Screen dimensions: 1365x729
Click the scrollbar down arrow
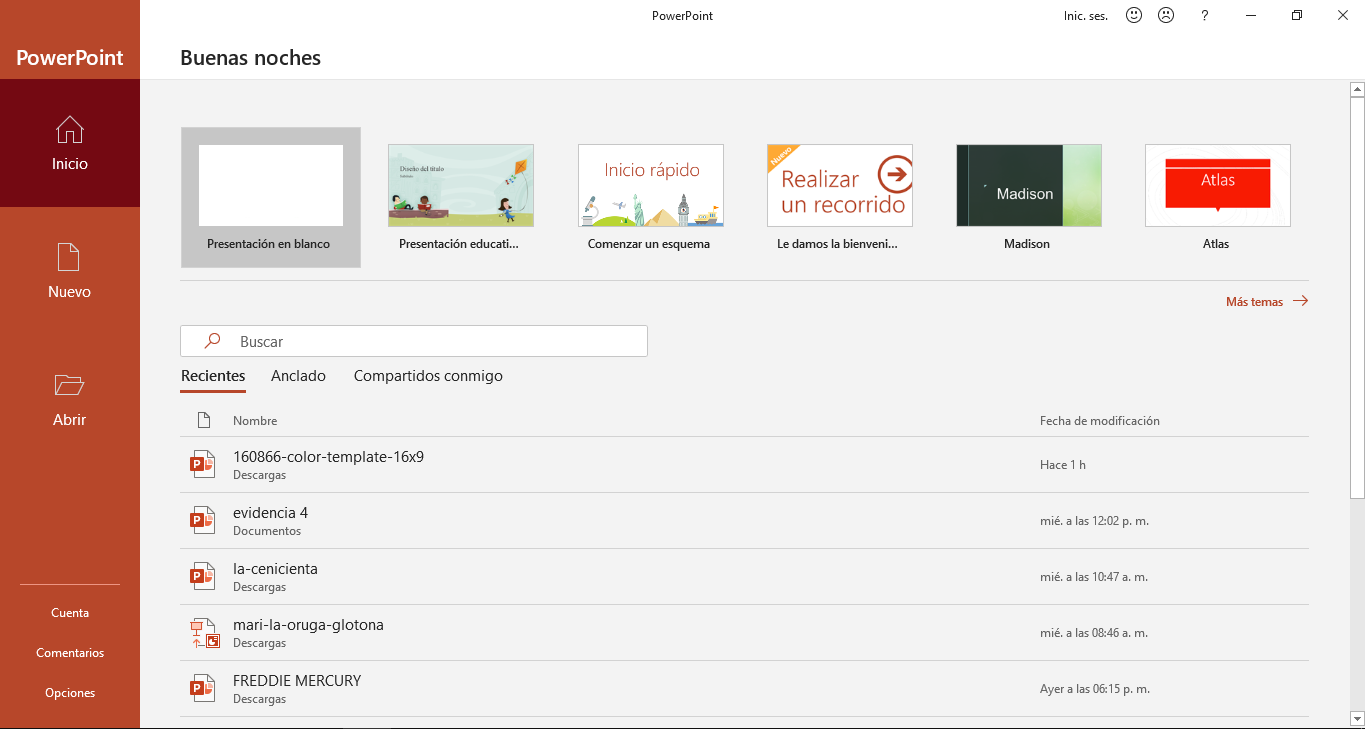click(x=1356, y=716)
